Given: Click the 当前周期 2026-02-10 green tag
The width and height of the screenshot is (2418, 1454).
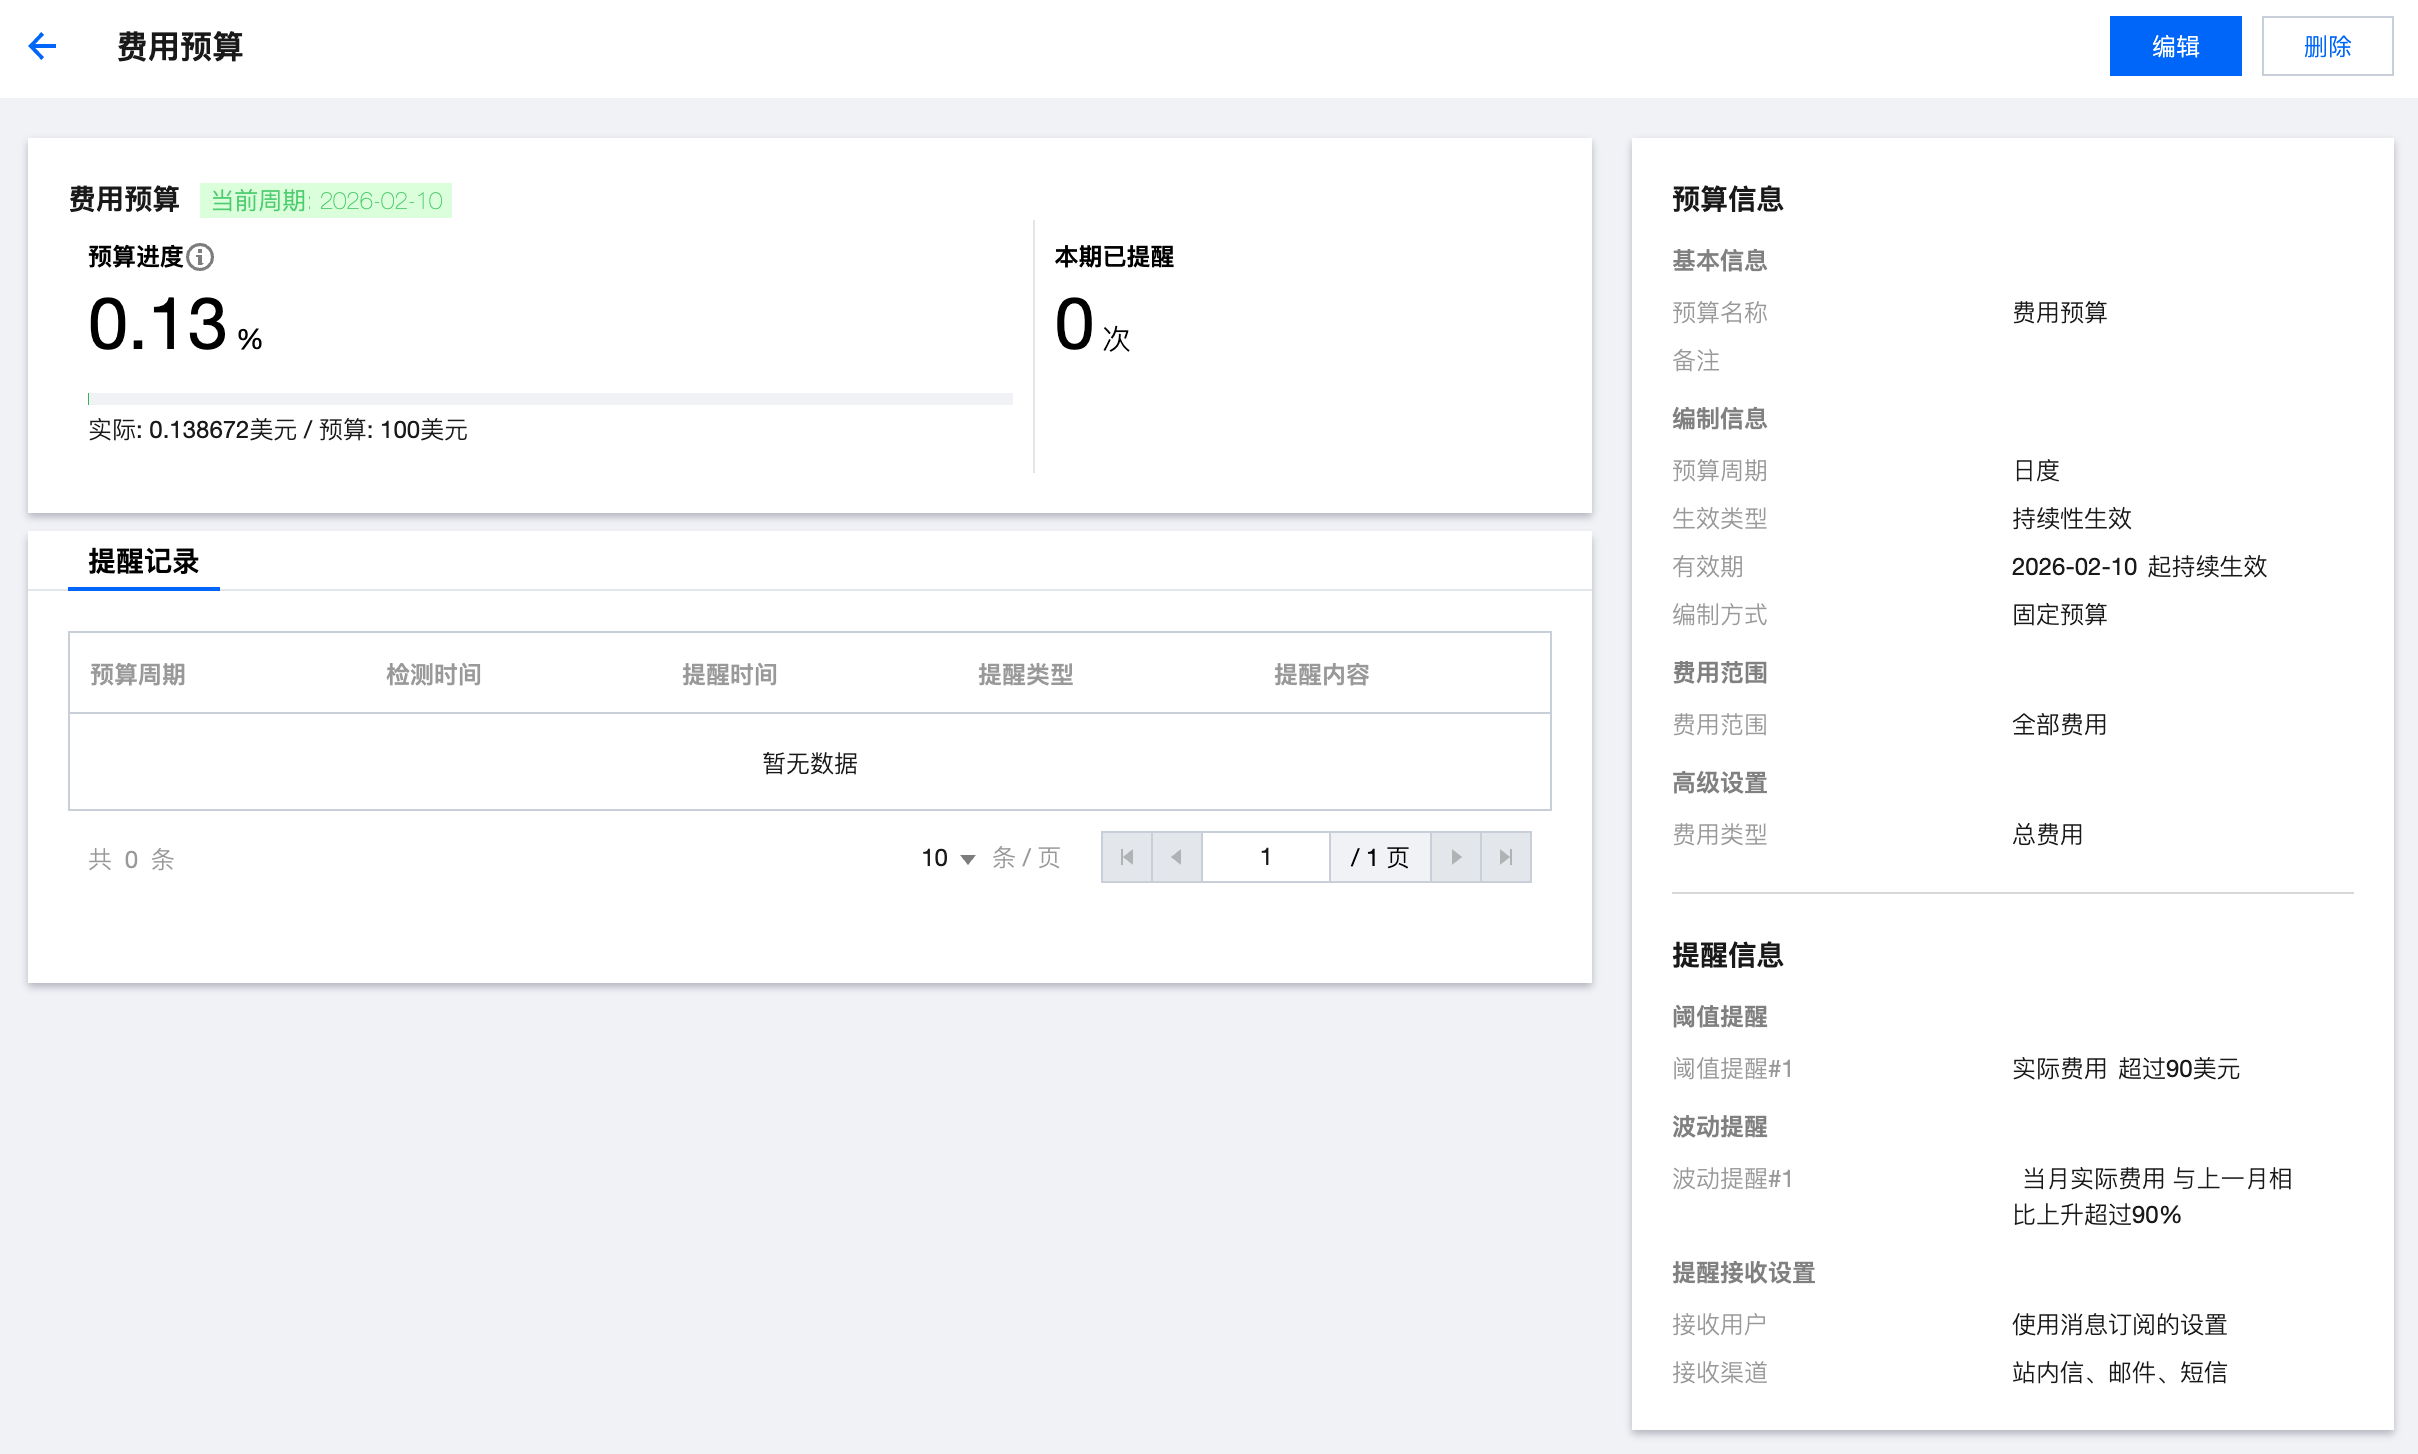Looking at the screenshot, I should coord(326,201).
